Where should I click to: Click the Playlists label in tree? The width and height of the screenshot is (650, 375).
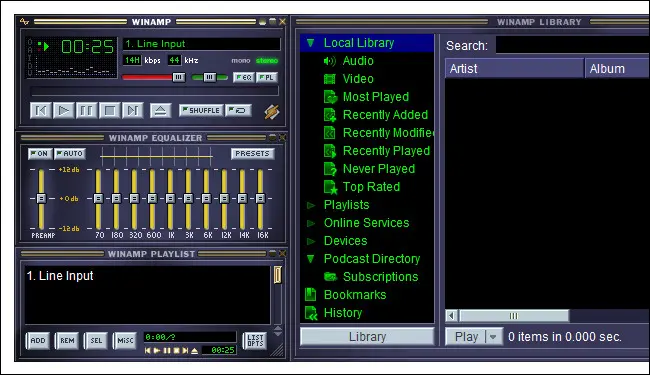coord(347,205)
